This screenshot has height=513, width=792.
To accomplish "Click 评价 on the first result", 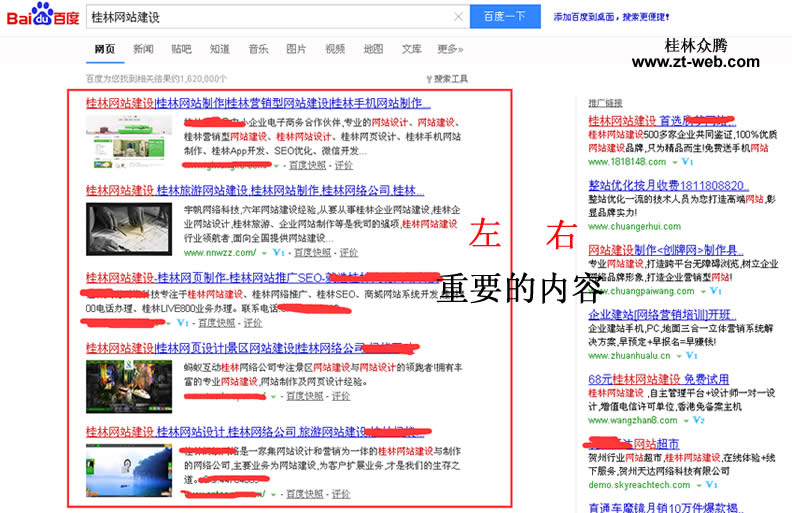I will pos(343,165).
